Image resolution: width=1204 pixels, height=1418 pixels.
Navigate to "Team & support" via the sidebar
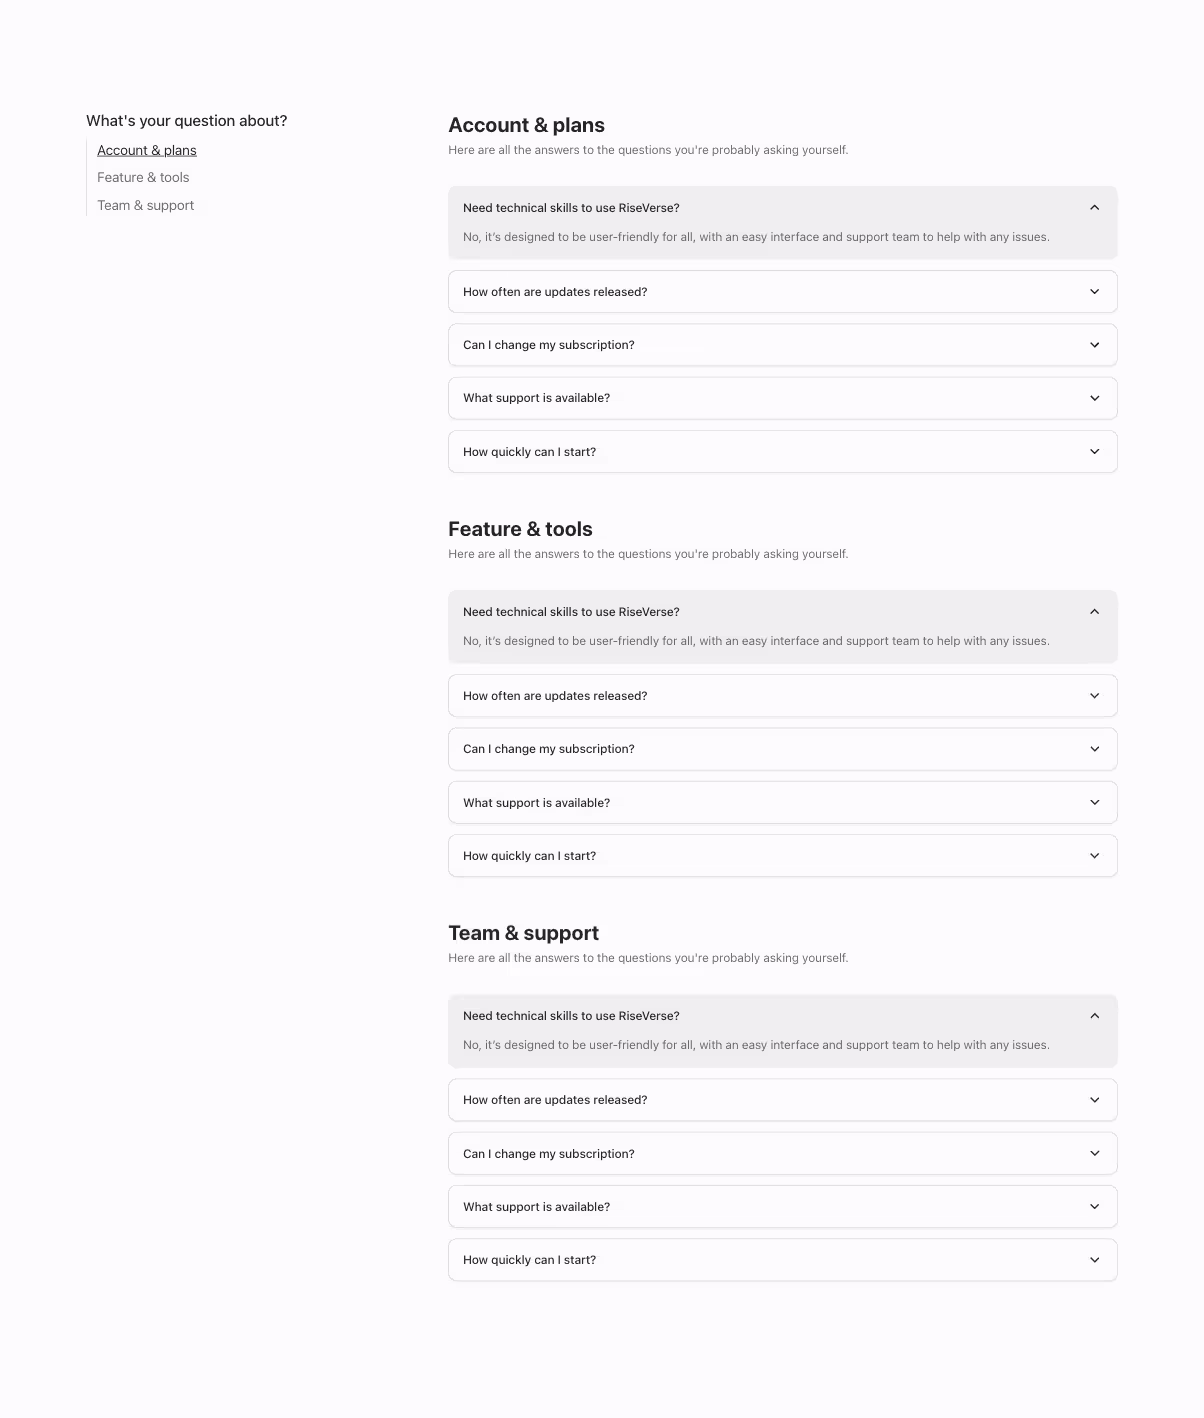145,205
